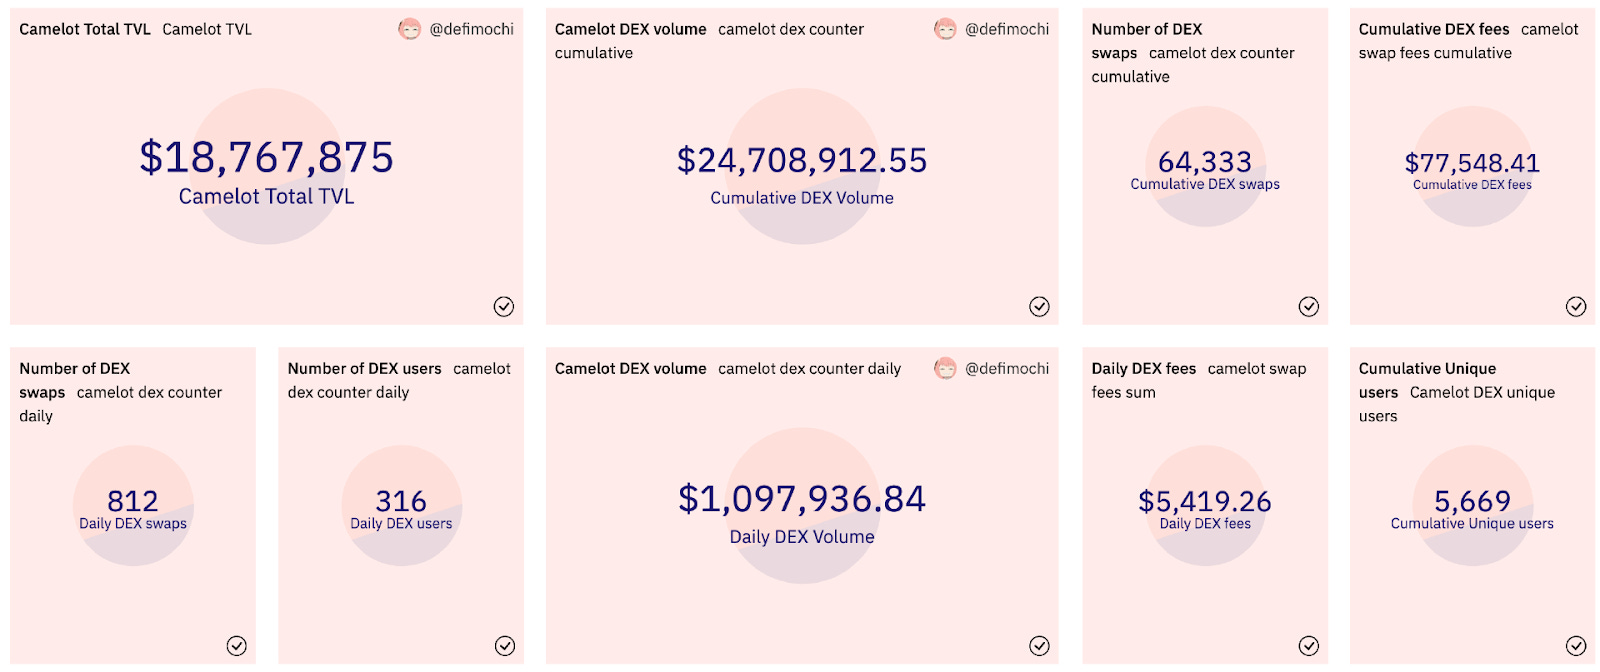Click 'Camelot Total TVL' label under the counter
This screenshot has width=1600, height=672.
266,197
